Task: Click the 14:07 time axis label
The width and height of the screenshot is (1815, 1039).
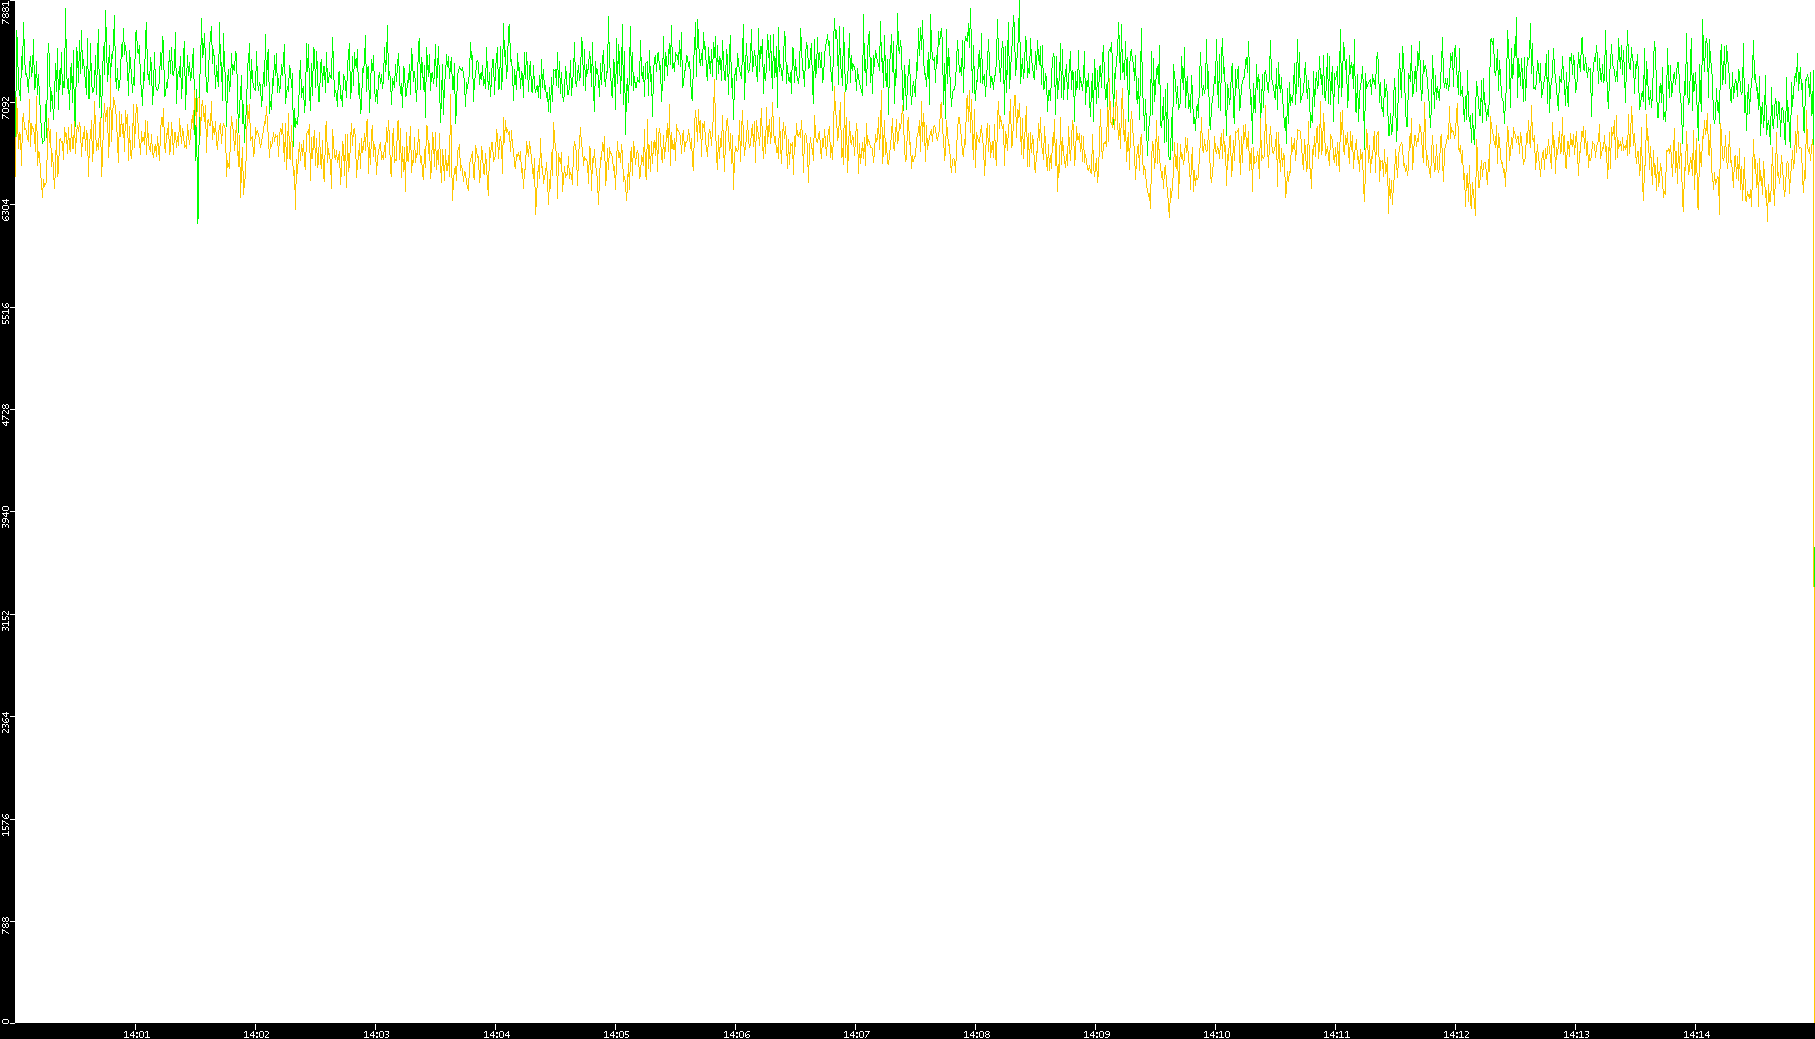Action: [856, 1034]
